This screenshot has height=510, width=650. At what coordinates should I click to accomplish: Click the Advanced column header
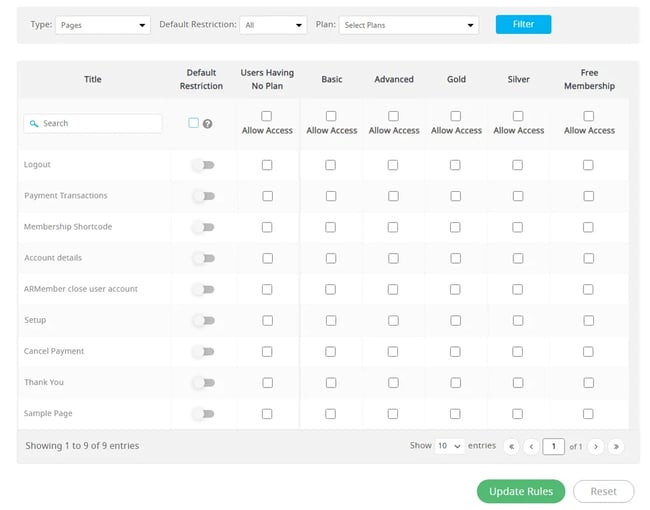coord(394,79)
